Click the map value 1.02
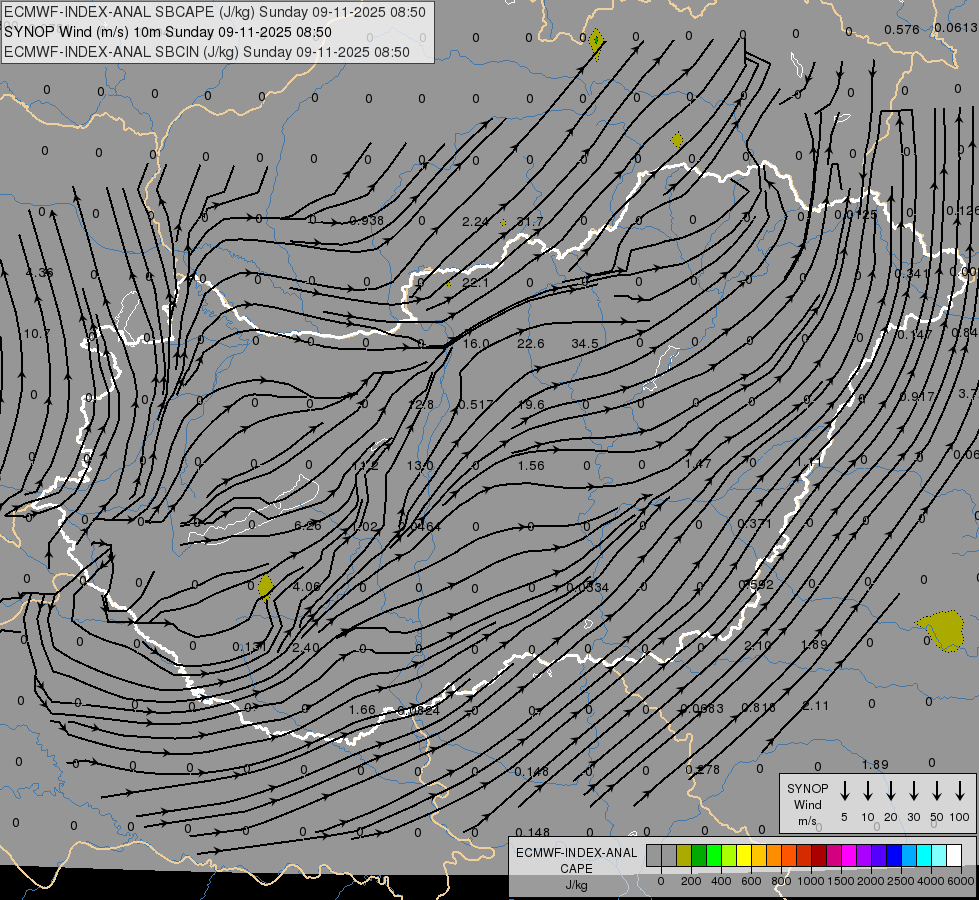Viewport: 979px width, 900px height. [365, 527]
